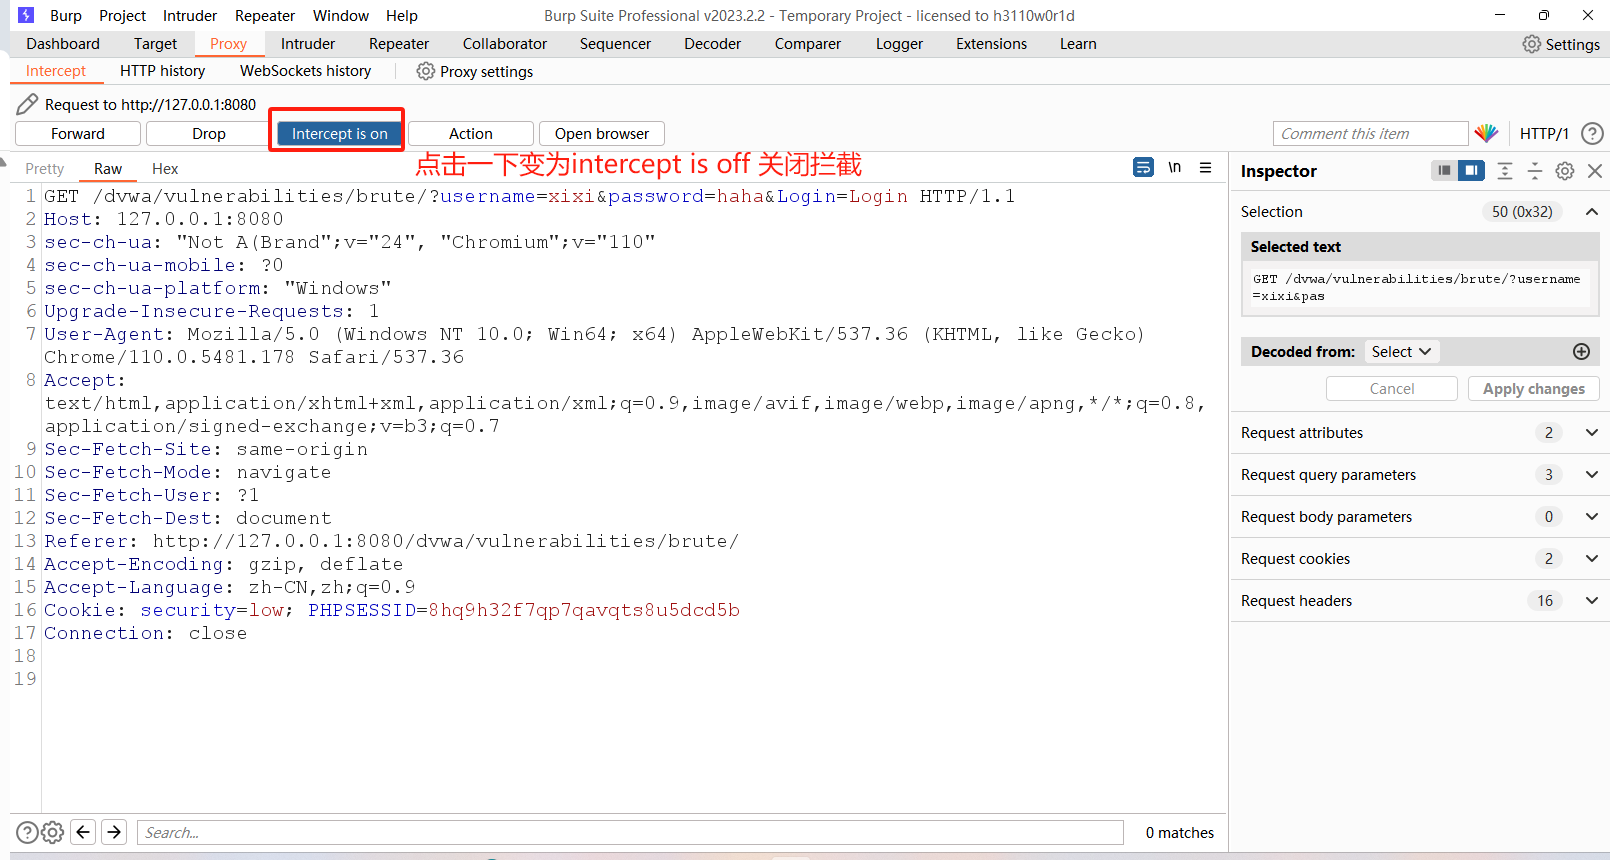Click the Burp Suite logo icon

click(x=26, y=15)
